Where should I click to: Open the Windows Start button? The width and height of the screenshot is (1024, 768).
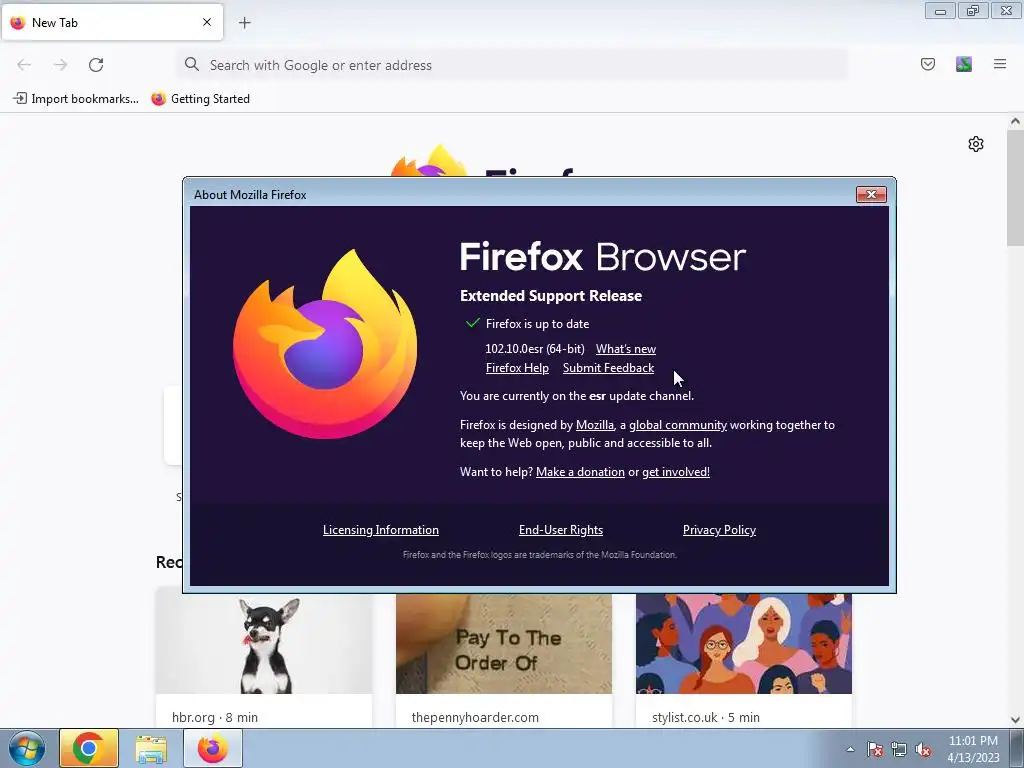(x=27, y=748)
